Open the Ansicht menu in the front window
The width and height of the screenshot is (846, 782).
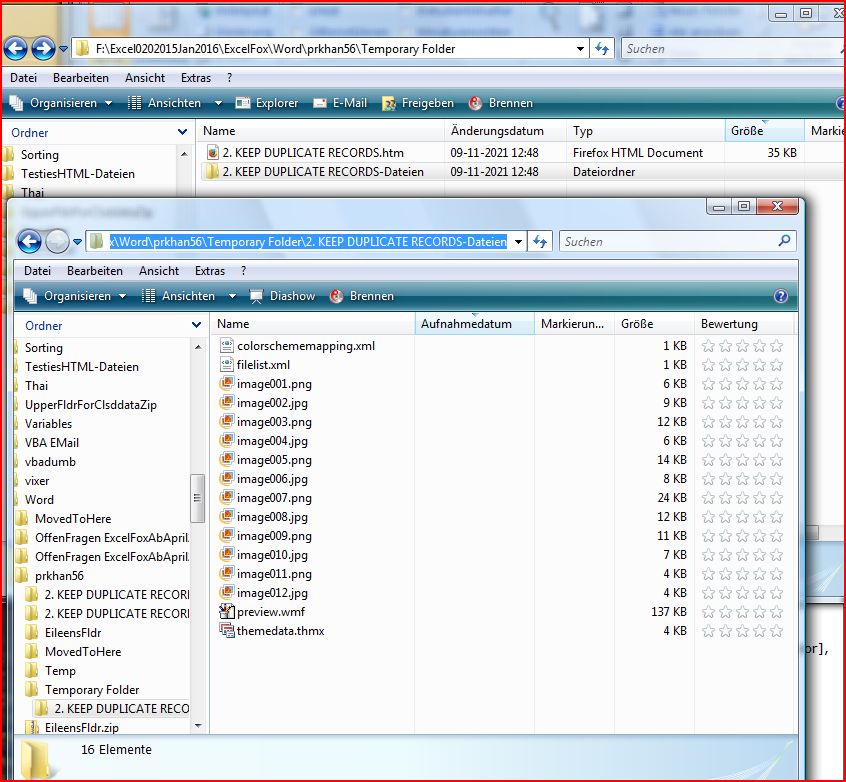[159, 271]
